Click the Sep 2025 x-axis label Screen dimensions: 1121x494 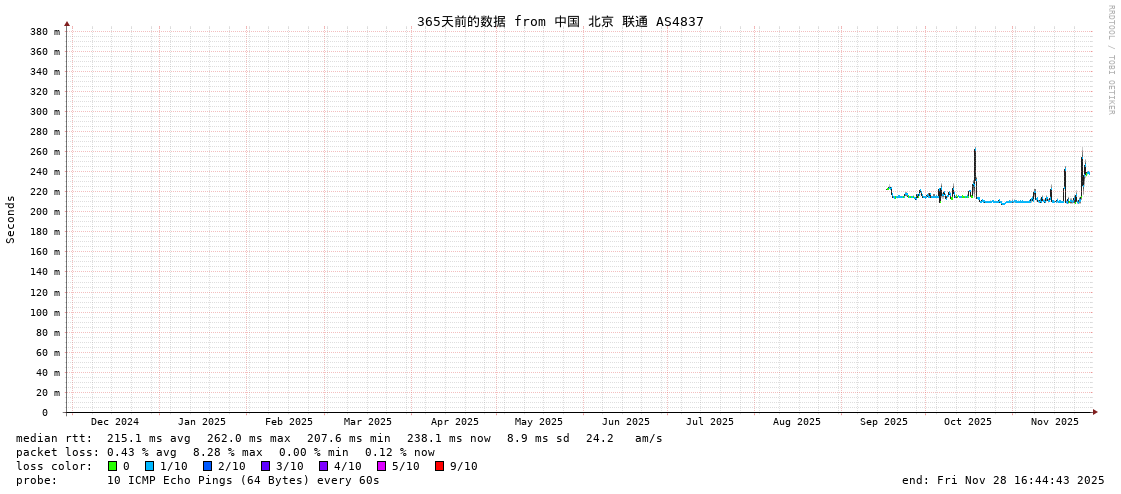pyautogui.click(x=883, y=422)
